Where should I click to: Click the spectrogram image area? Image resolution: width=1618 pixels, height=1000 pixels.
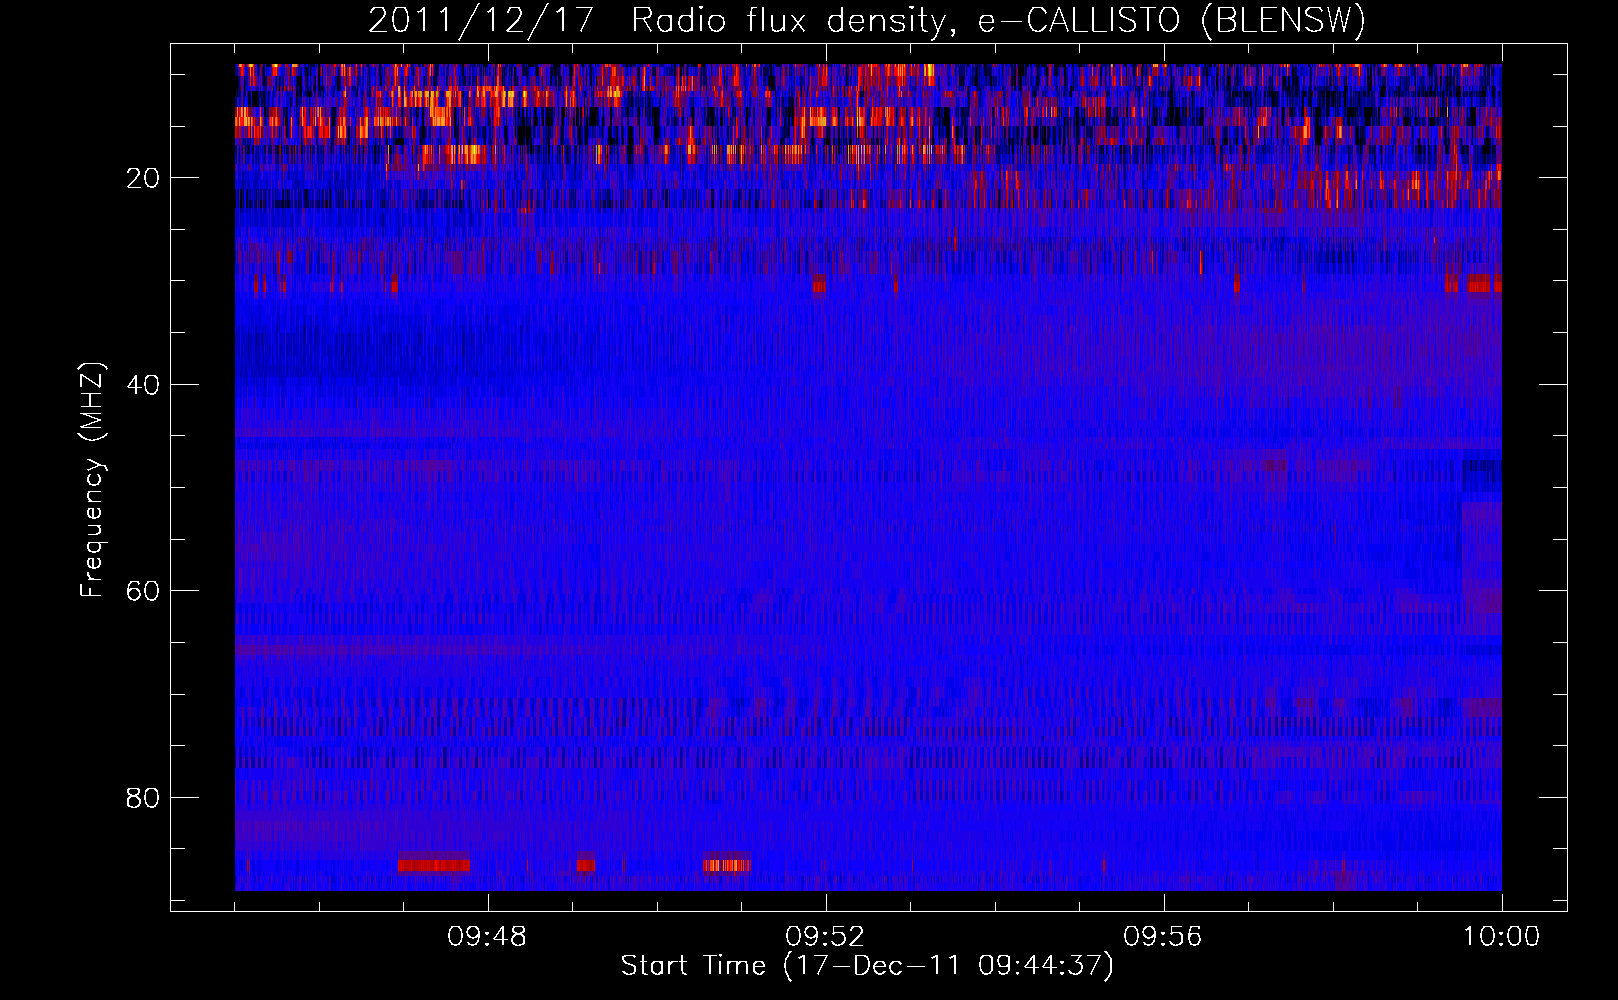pos(868,477)
